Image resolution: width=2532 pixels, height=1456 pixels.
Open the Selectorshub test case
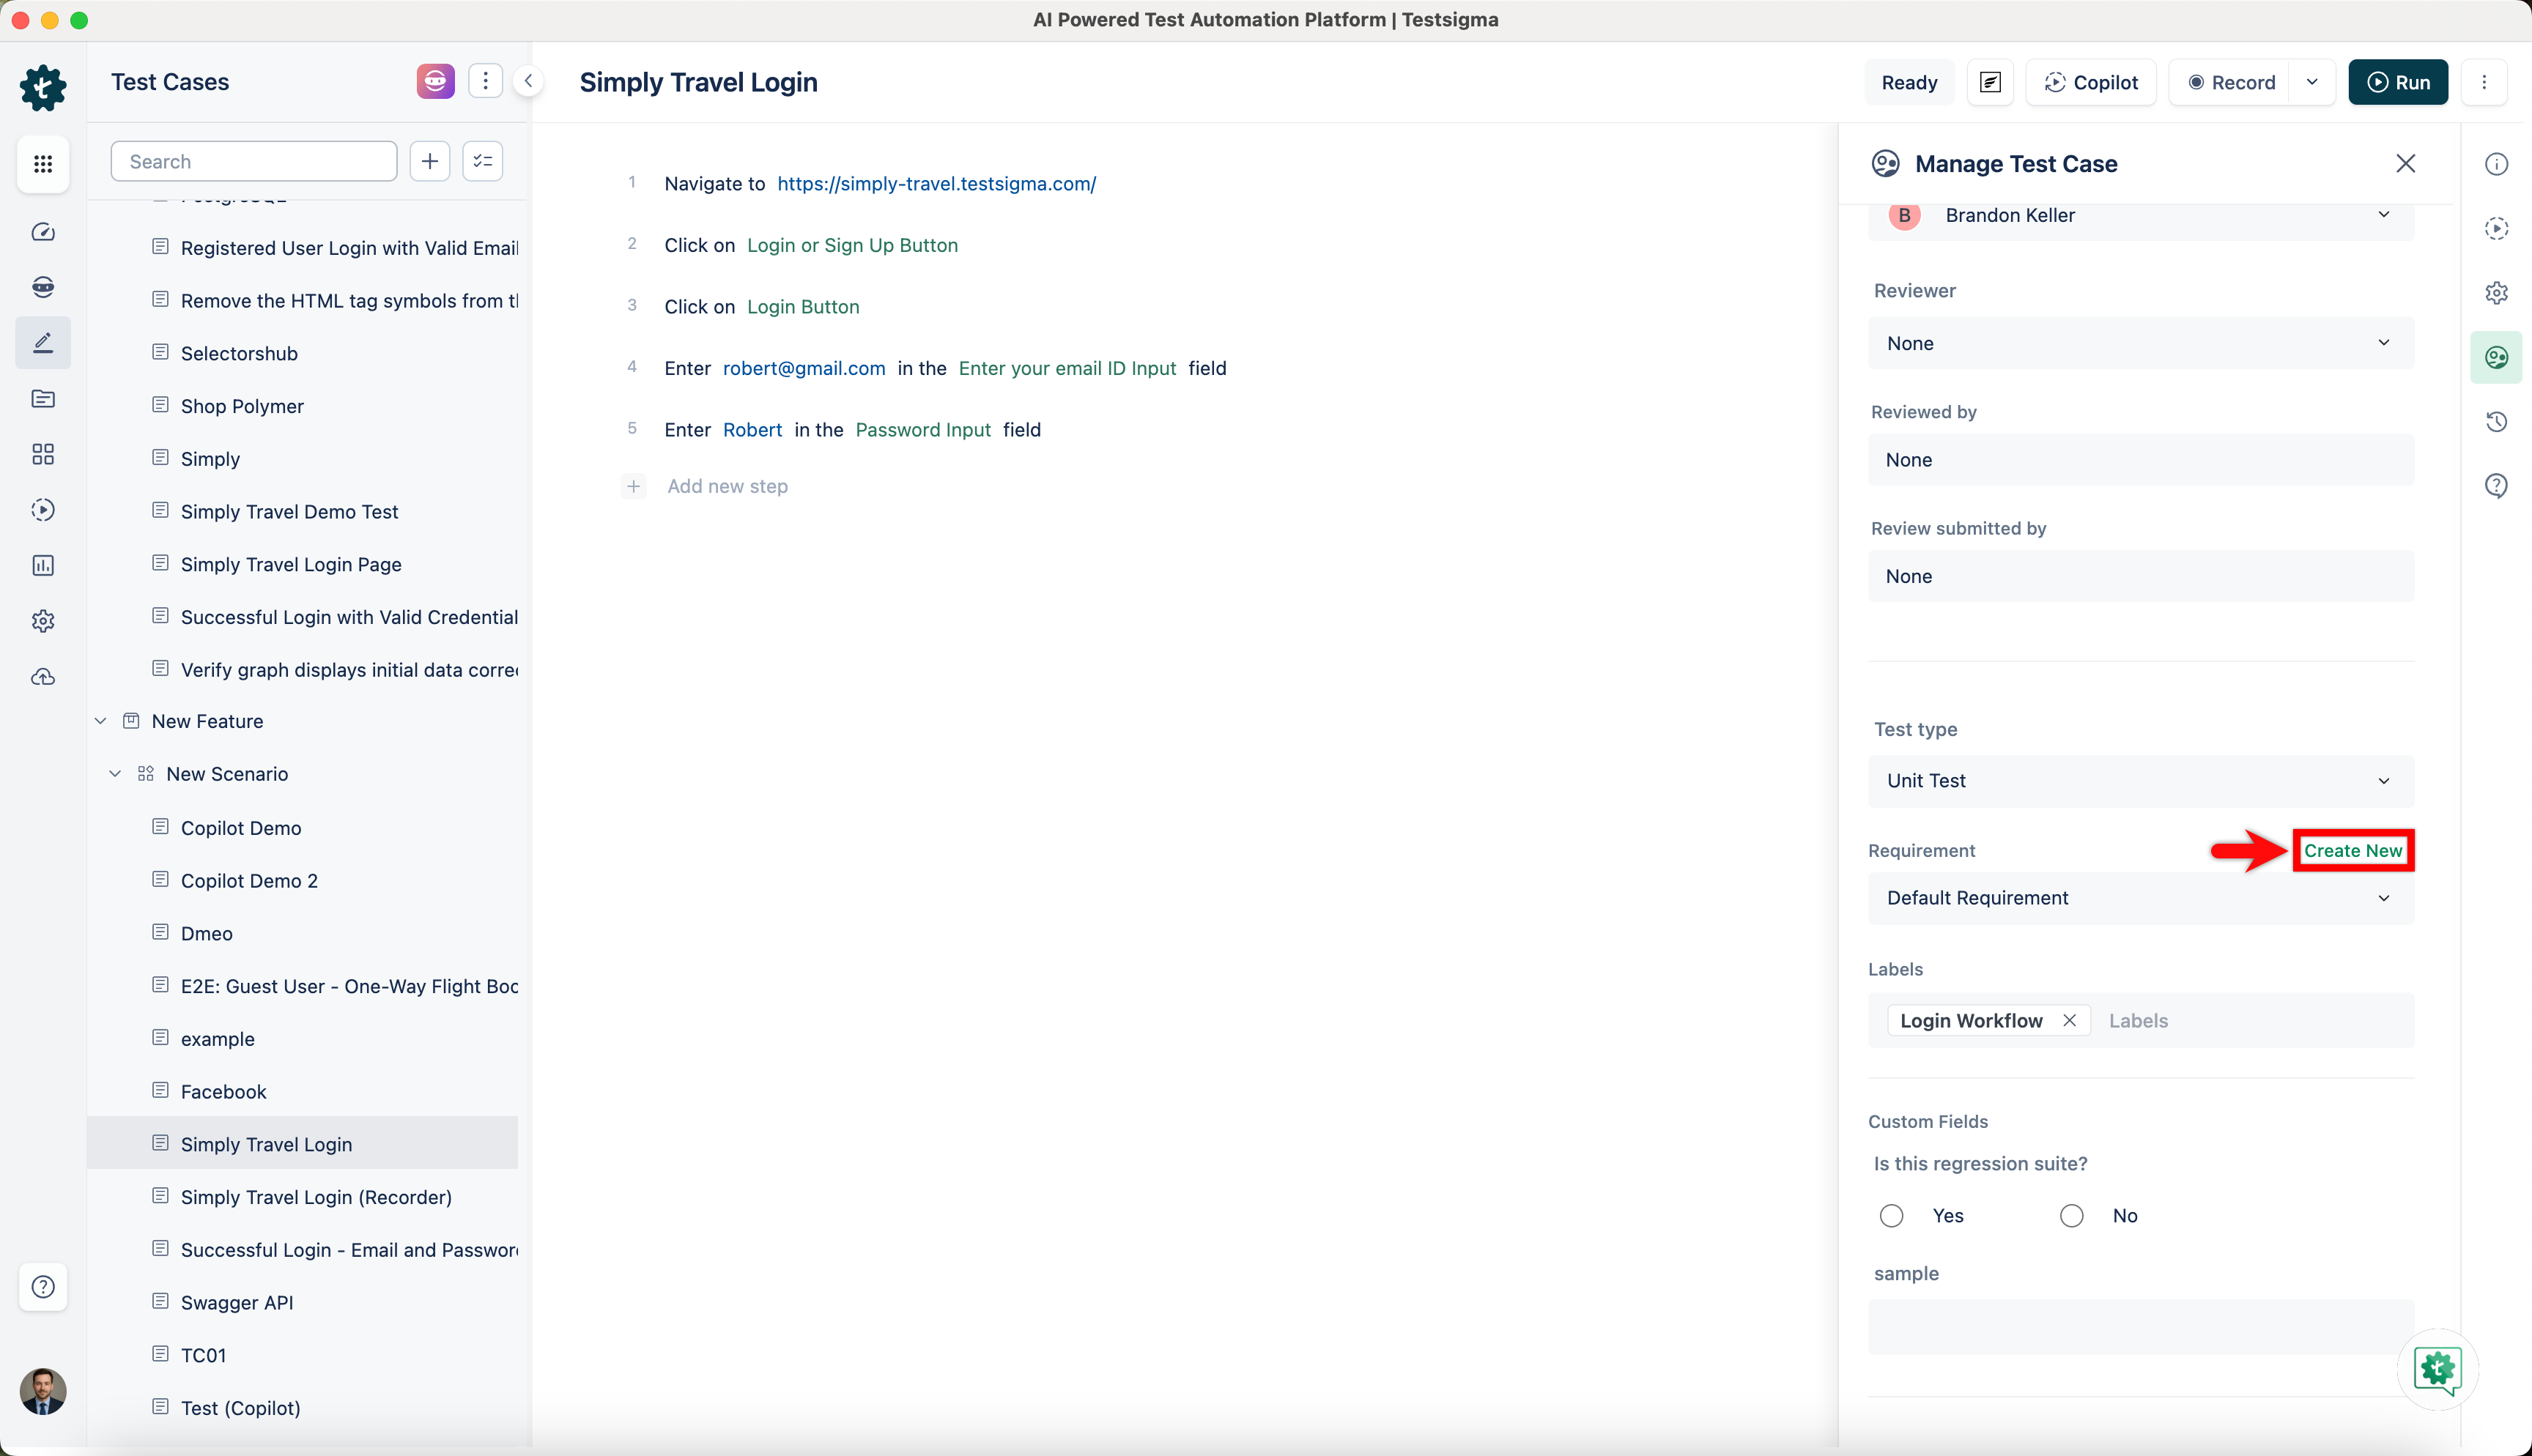coord(239,354)
